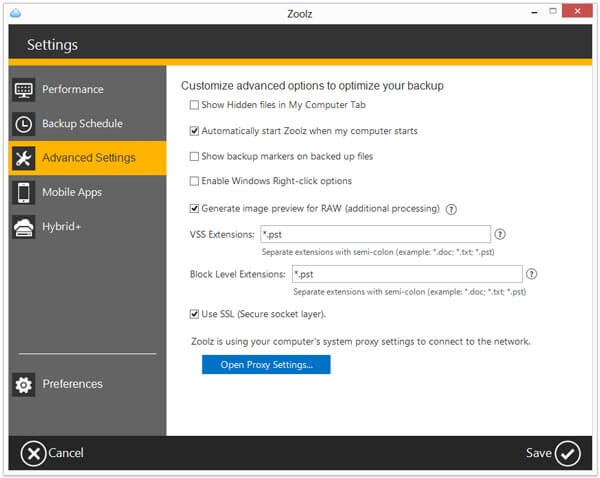
Task: Click the Preferences gear icon
Action: [24, 385]
